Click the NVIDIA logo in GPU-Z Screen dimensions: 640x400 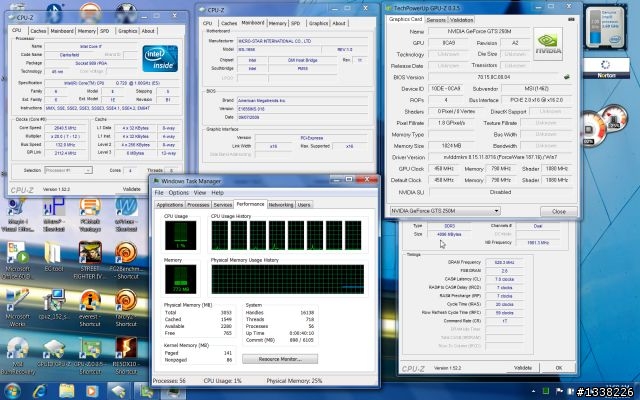[548, 44]
